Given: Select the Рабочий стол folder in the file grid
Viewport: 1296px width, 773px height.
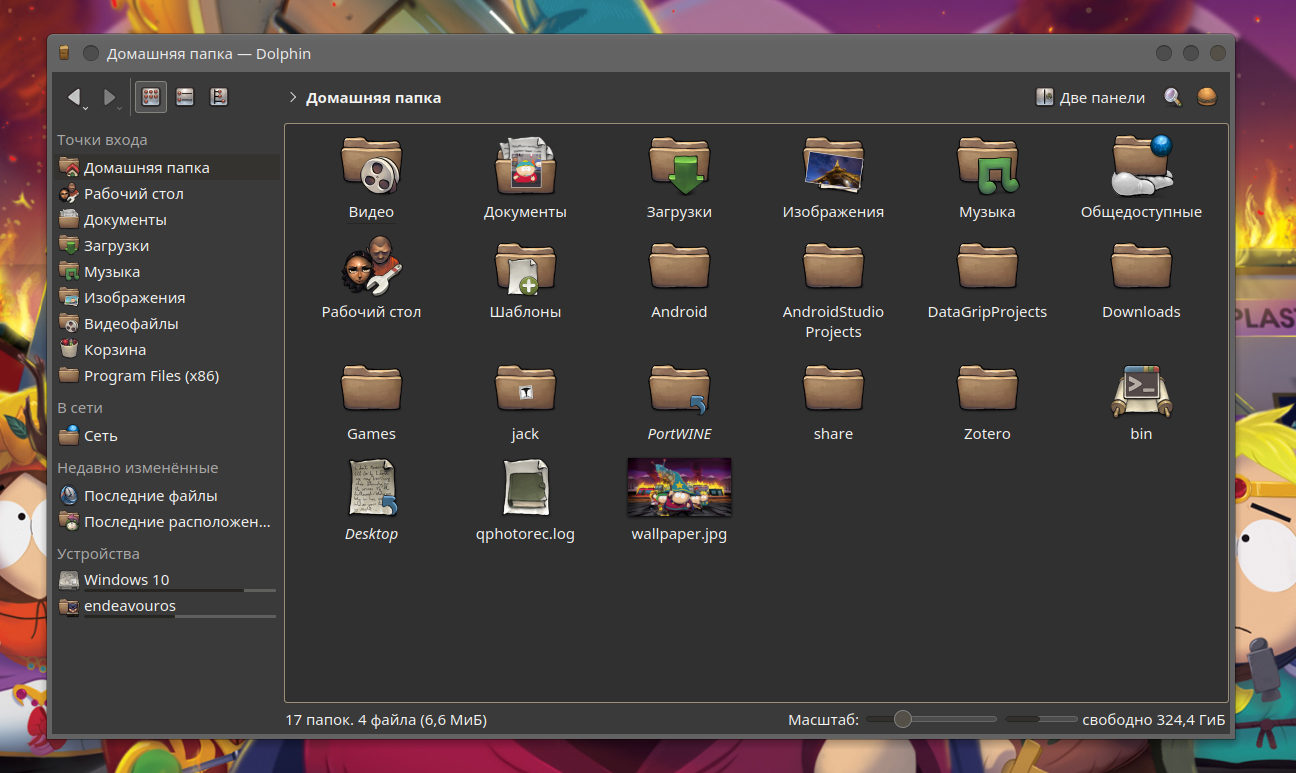Looking at the screenshot, I should click(x=371, y=277).
